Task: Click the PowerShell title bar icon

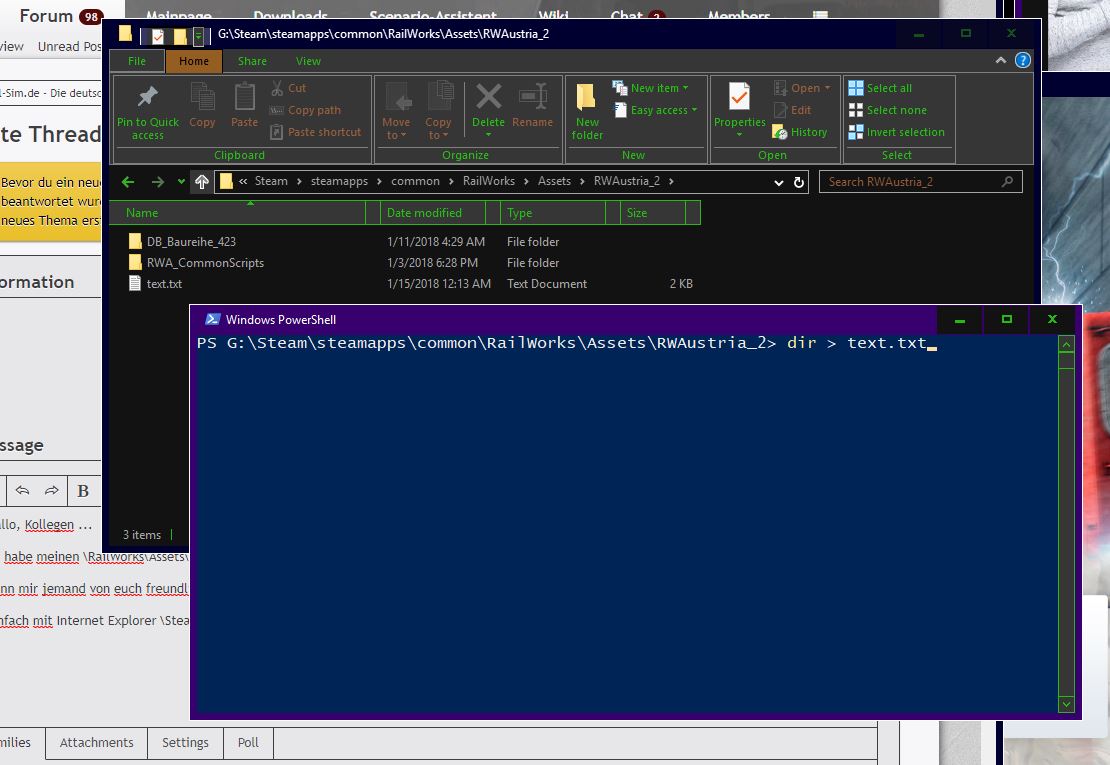Action: [x=212, y=319]
